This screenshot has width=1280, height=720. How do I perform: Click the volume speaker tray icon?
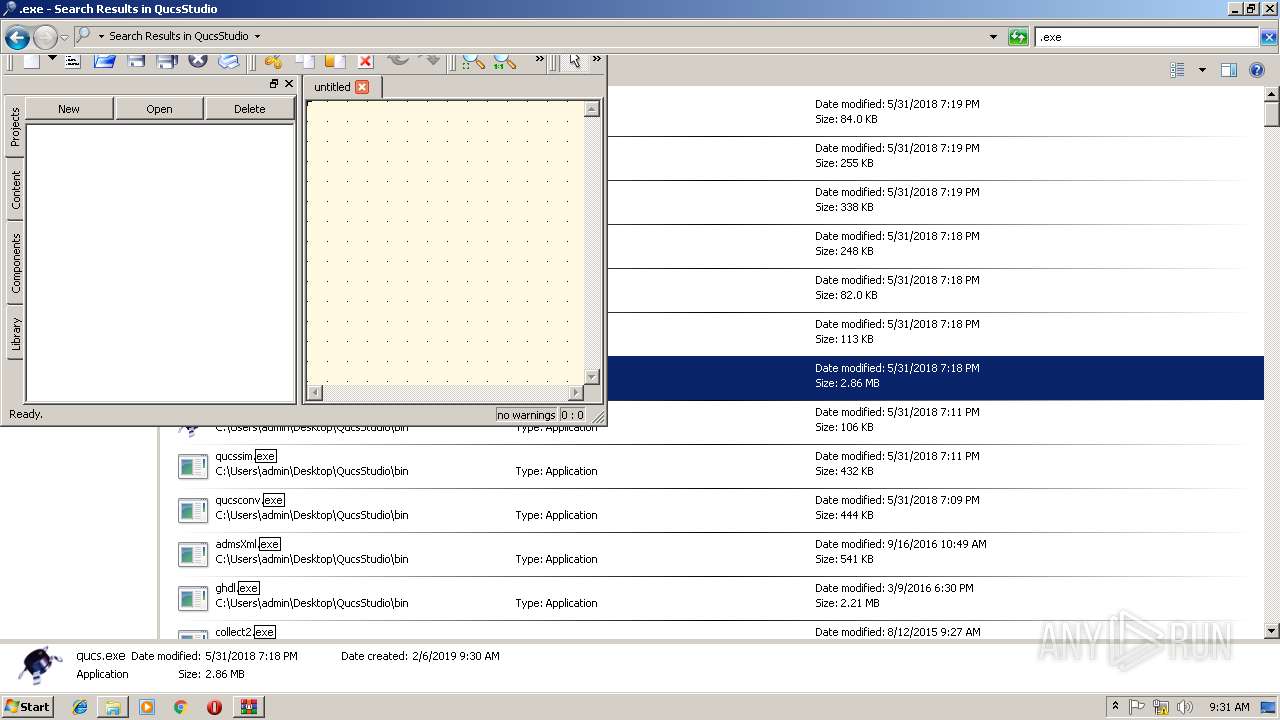pyautogui.click(x=1184, y=707)
